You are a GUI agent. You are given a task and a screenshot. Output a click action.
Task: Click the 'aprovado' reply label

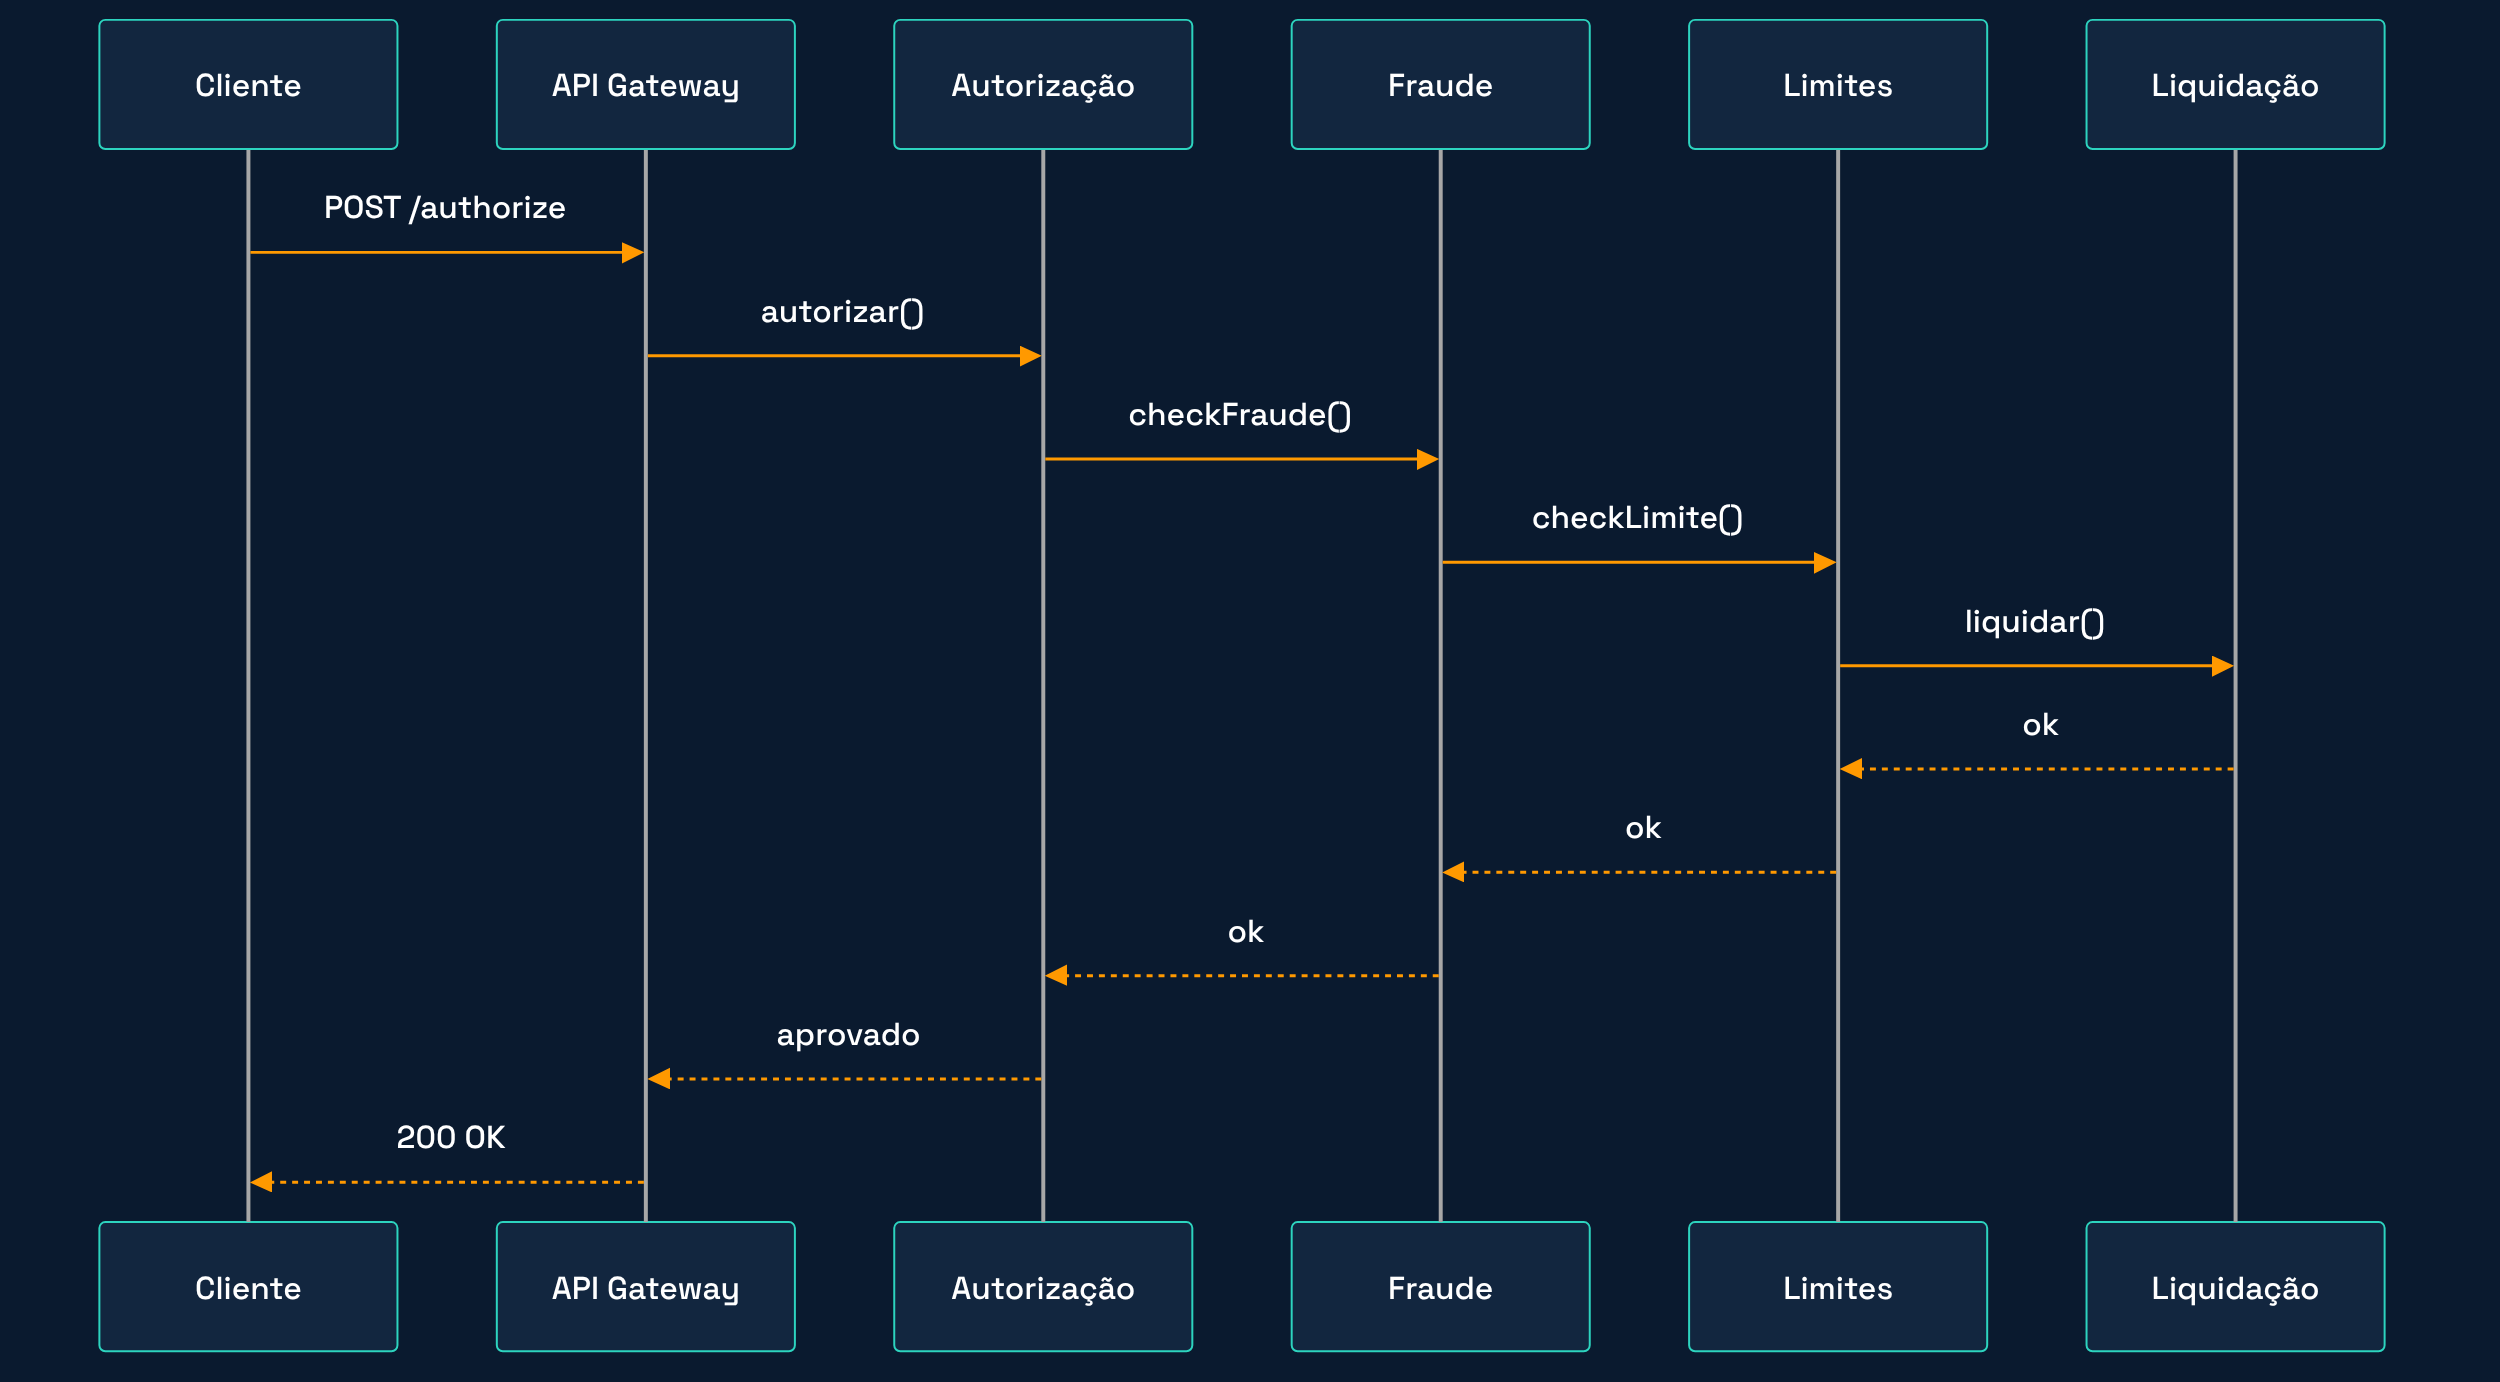[848, 1035]
